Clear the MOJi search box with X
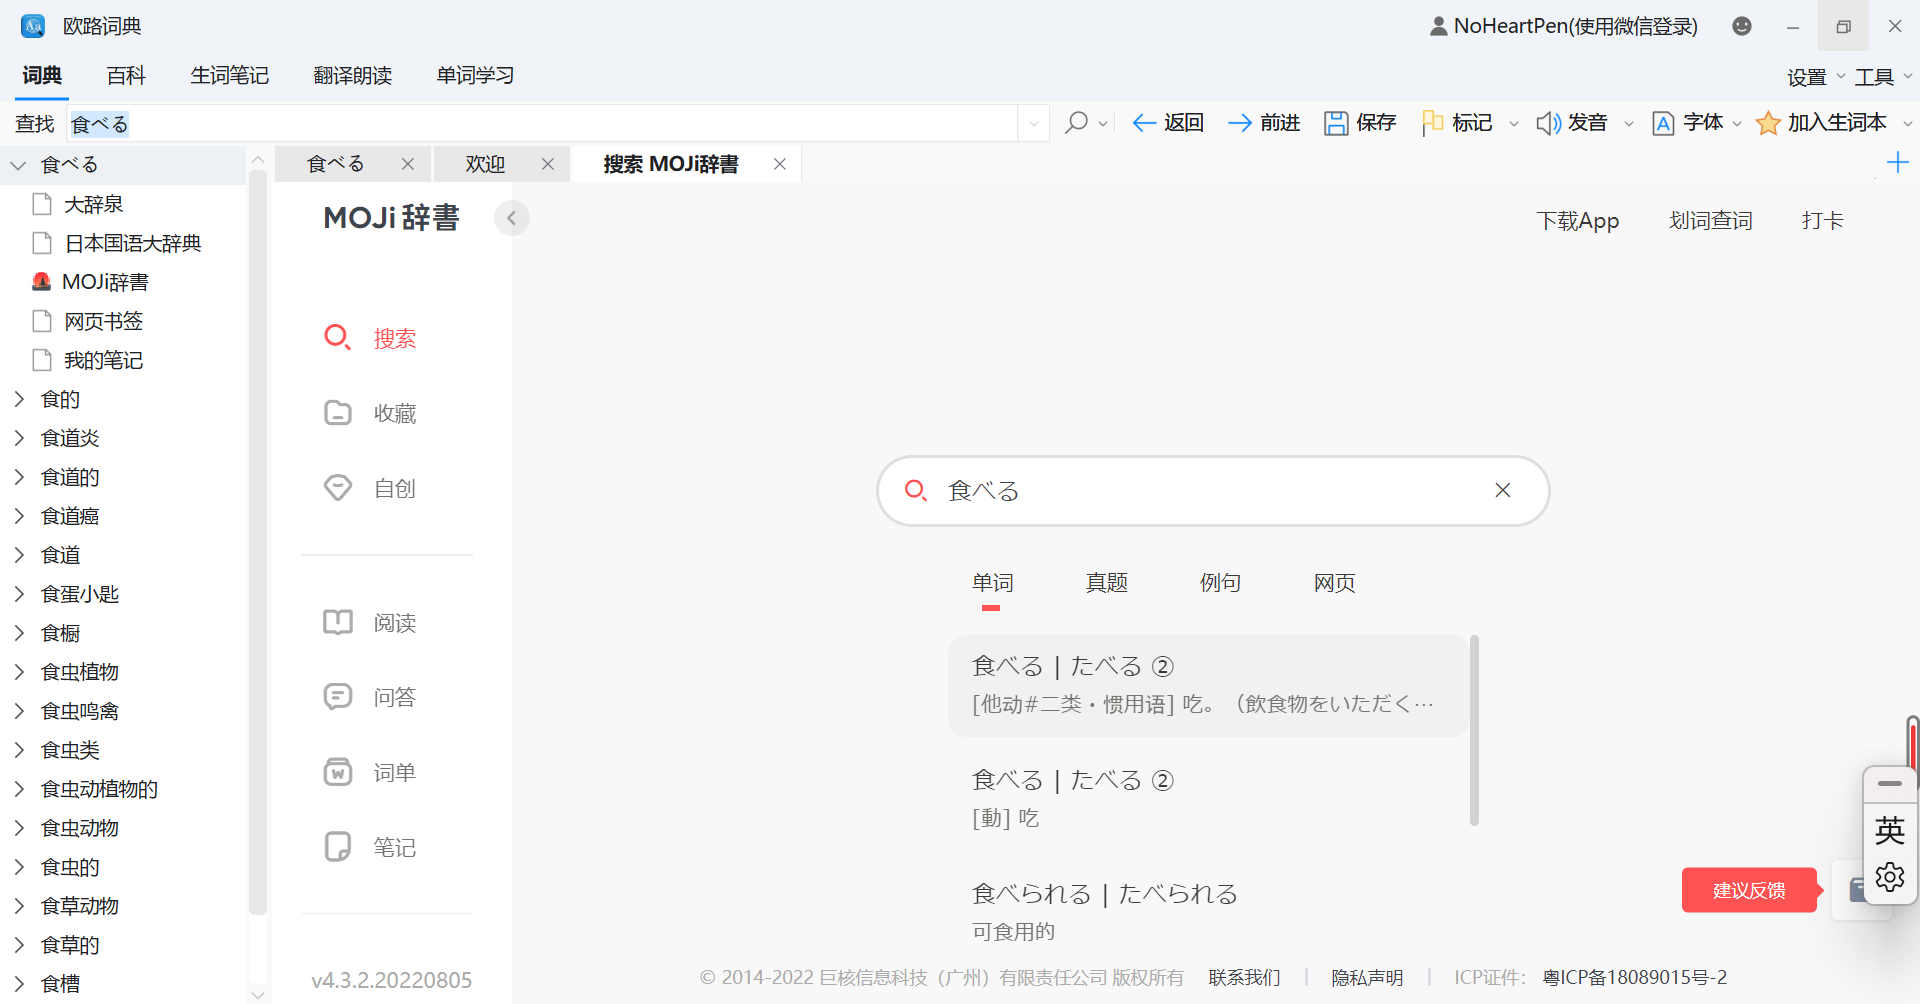Screen dimensions: 1920x1004 pos(1502,490)
